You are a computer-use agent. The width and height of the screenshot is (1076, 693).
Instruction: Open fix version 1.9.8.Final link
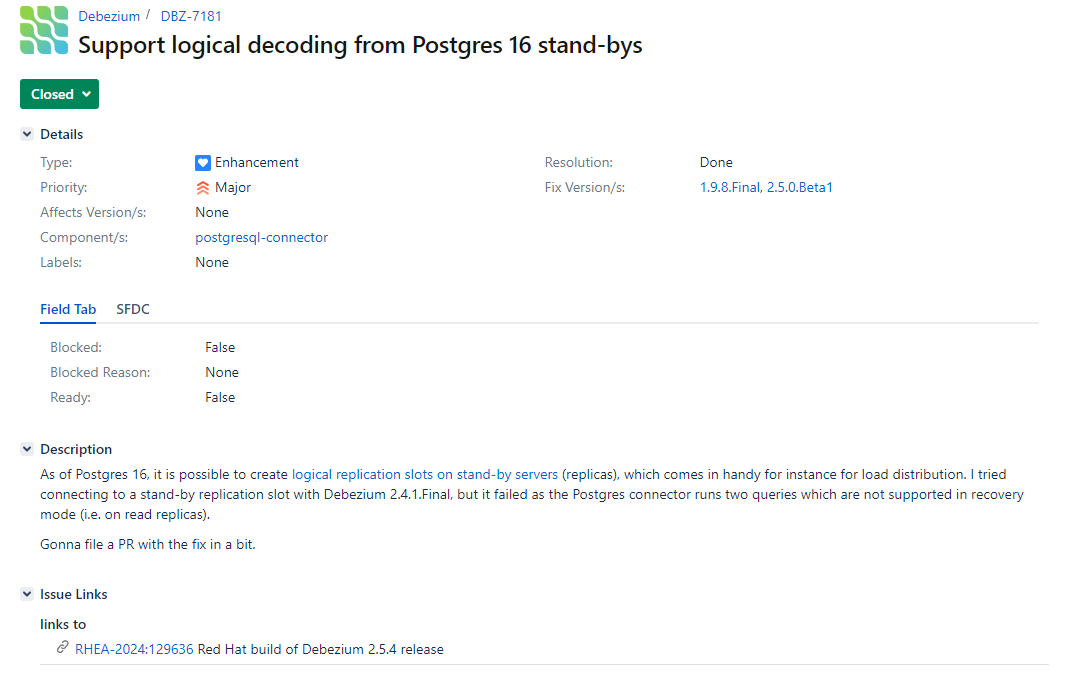730,188
